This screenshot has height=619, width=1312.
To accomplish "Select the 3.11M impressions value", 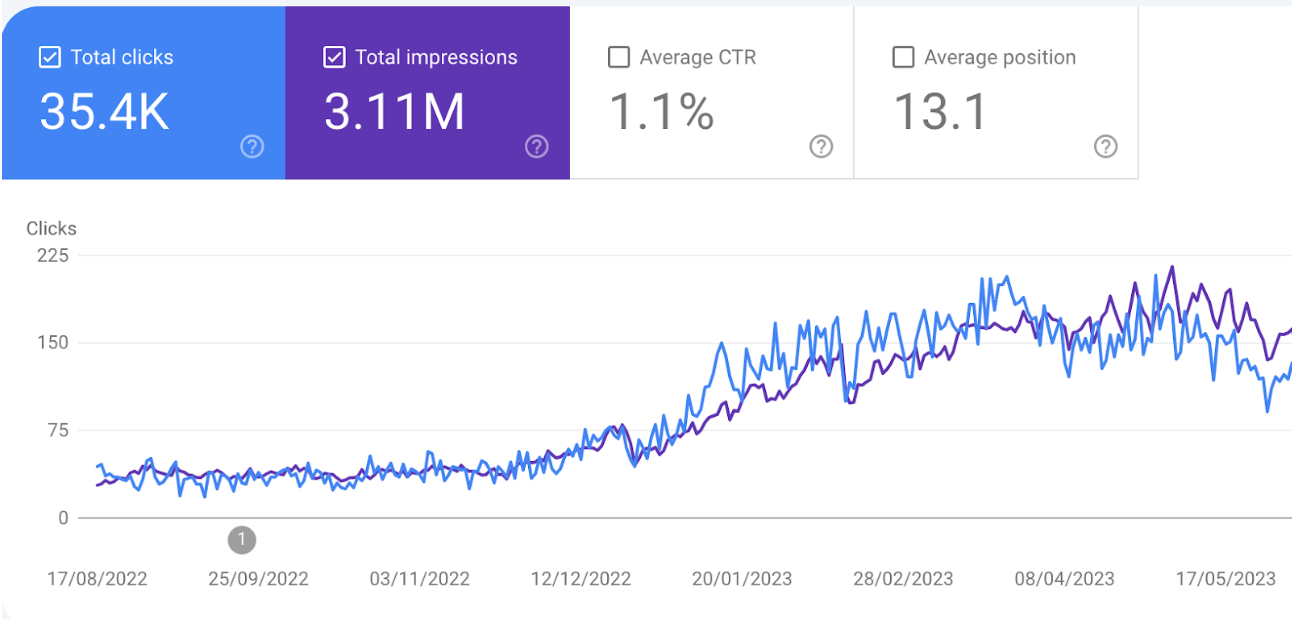I will point(394,110).
